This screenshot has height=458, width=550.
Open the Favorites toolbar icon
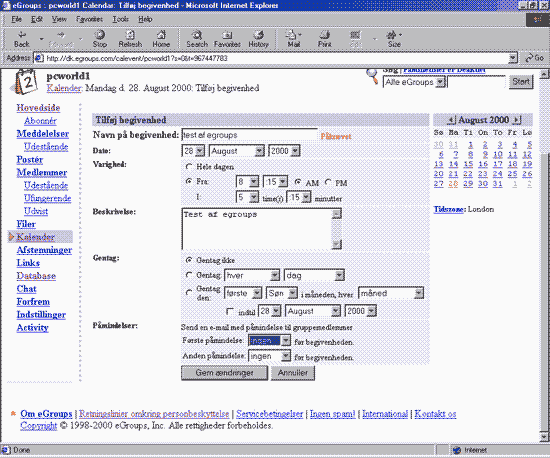click(227, 39)
